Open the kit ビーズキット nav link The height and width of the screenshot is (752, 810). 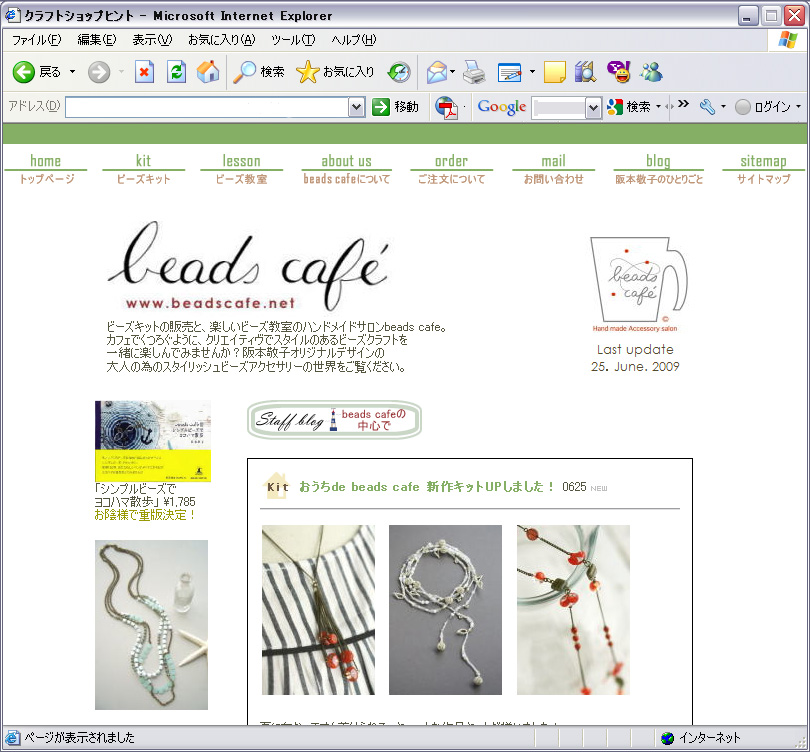tap(144, 169)
